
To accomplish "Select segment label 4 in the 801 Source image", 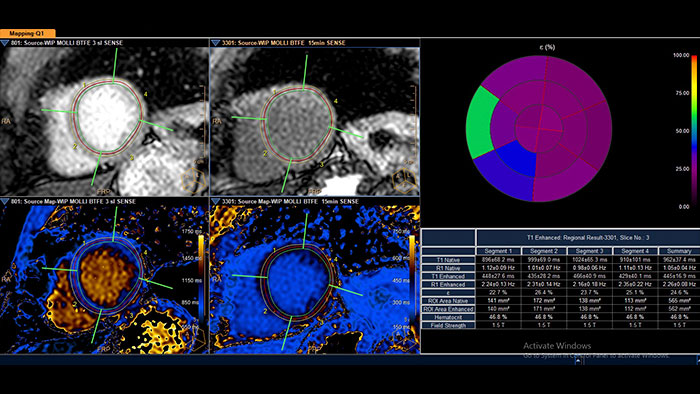I will [146, 94].
